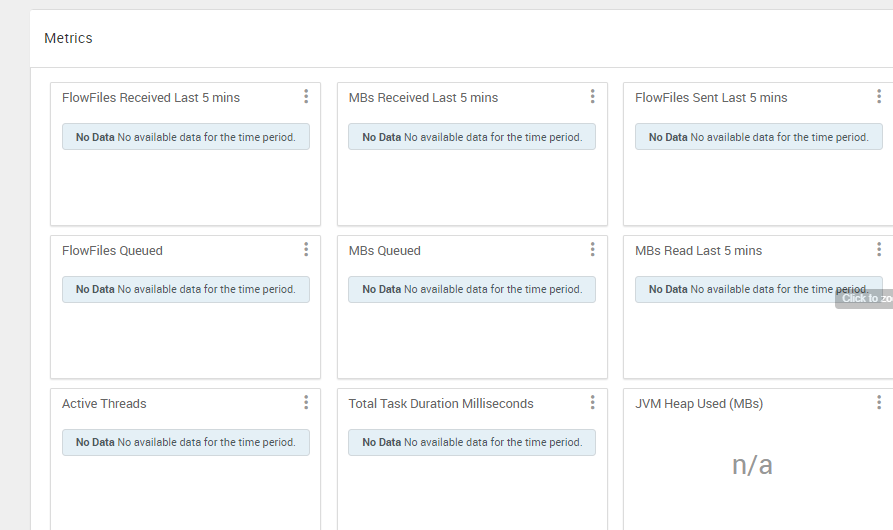Click the Active Threads widget title
The image size is (893, 530).
click(104, 404)
